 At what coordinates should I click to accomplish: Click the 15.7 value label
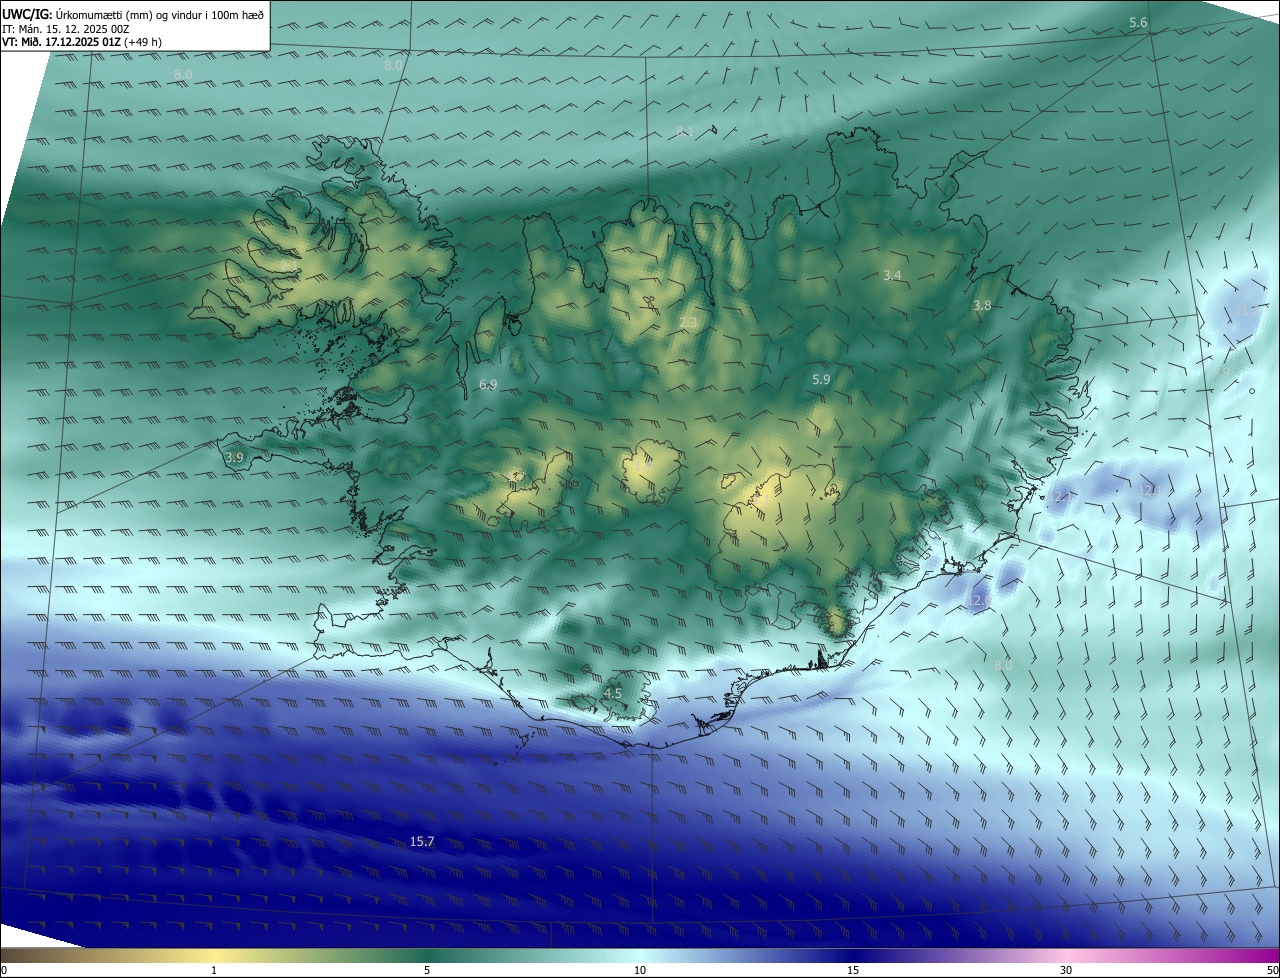(x=422, y=842)
